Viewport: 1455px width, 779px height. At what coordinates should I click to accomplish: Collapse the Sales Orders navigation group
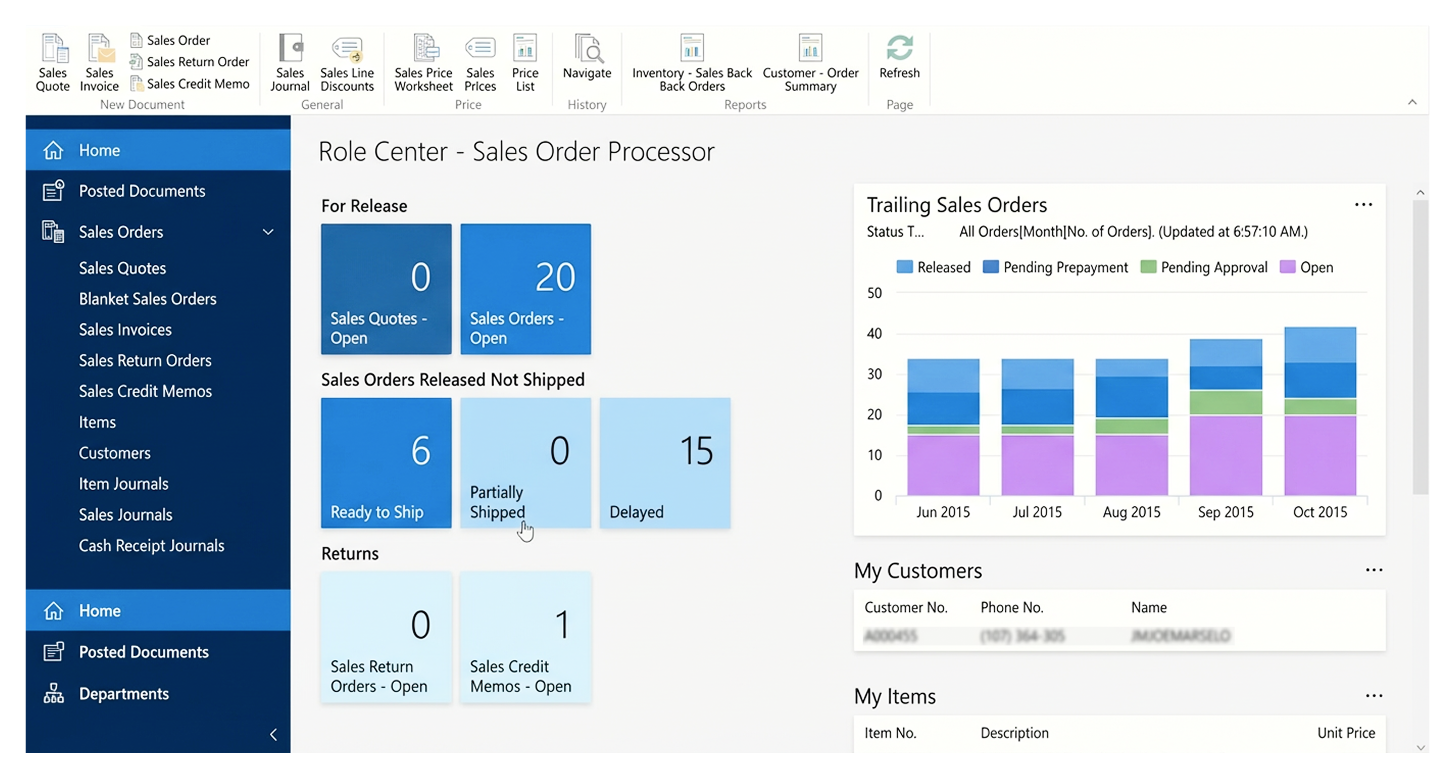pyautogui.click(x=268, y=232)
